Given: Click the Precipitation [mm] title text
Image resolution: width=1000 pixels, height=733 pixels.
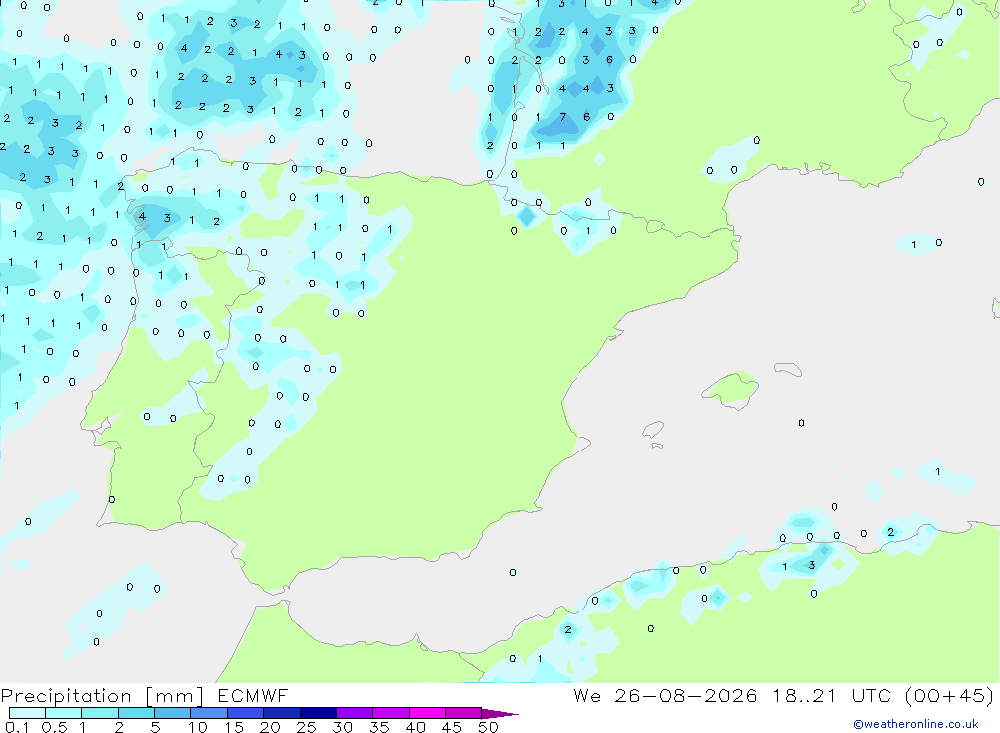Looking at the screenshot, I should click(x=102, y=695).
